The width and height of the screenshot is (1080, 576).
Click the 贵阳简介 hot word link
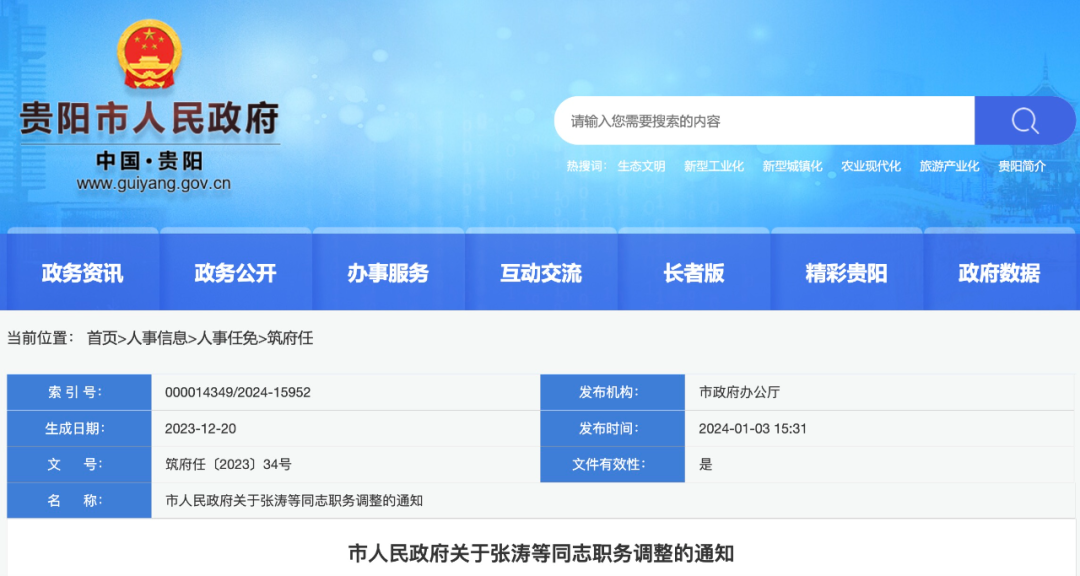1022,167
